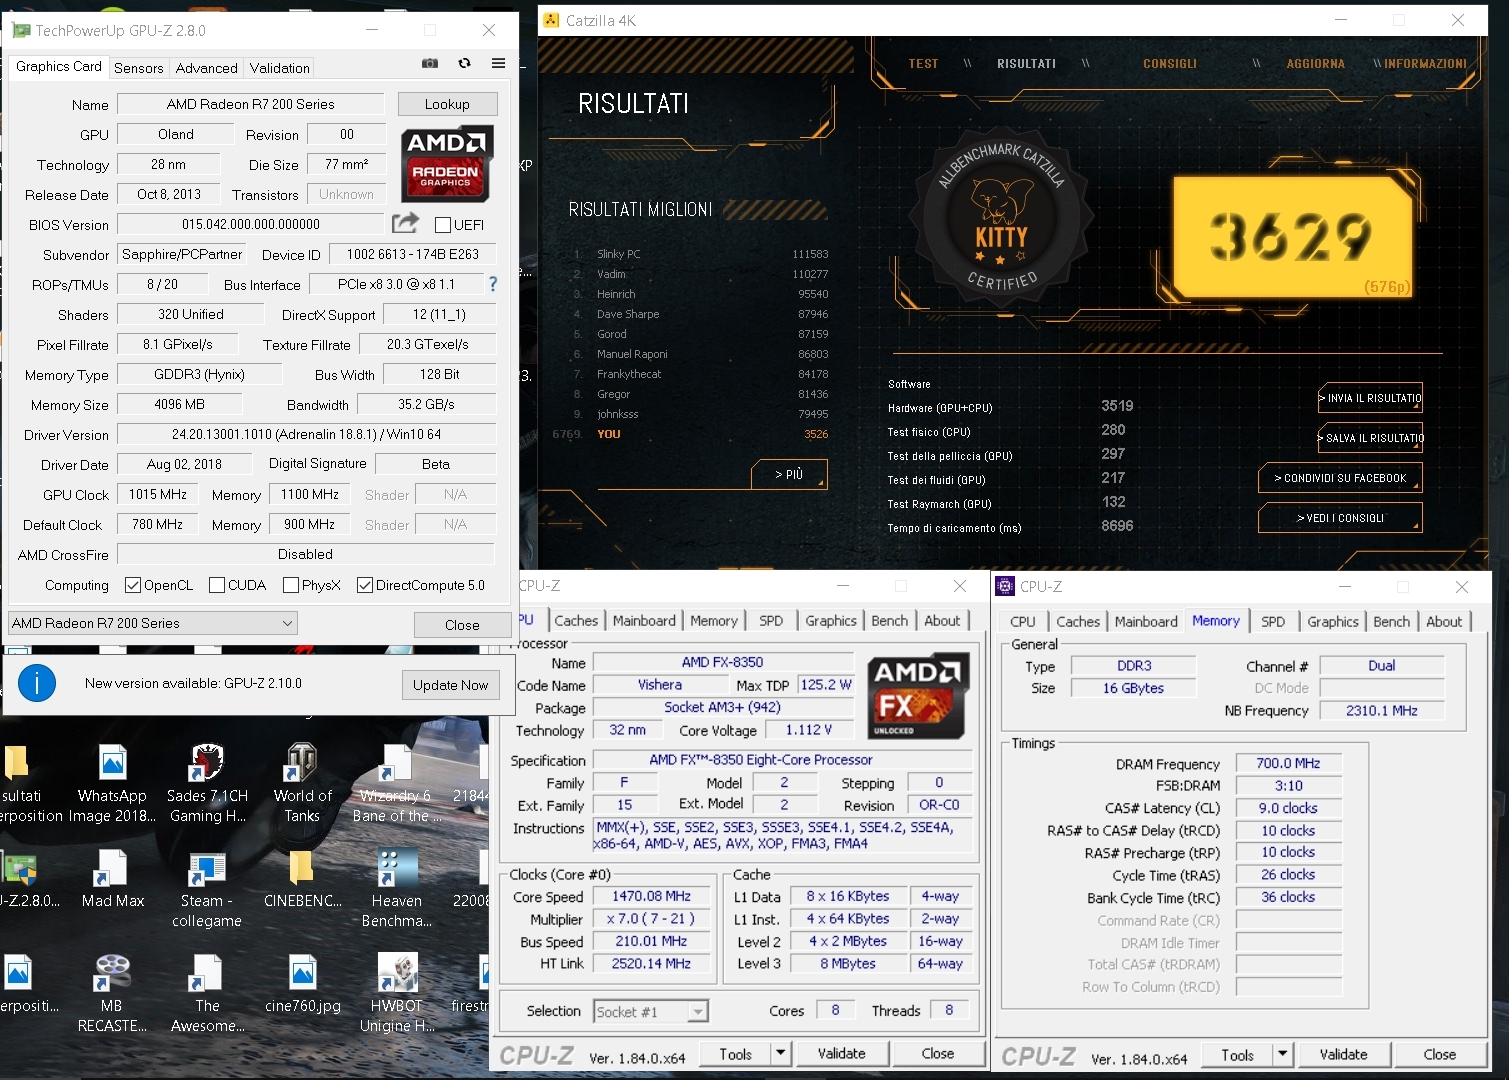
Task: Open Wizardry 6 Bane desktop shortcut
Action: click(x=396, y=785)
